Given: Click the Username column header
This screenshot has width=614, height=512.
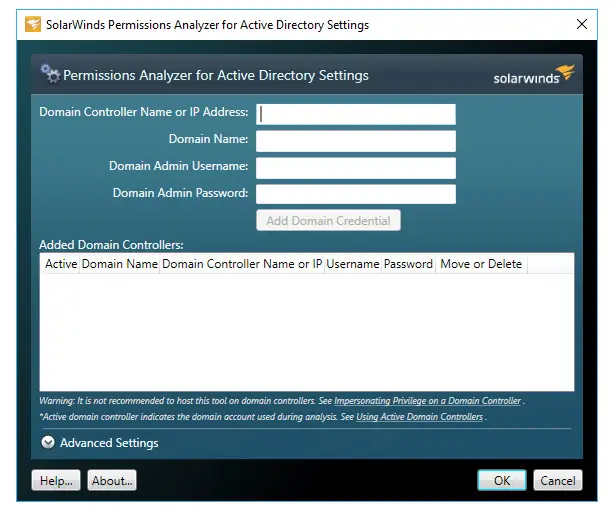Looking at the screenshot, I should click(x=353, y=264).
